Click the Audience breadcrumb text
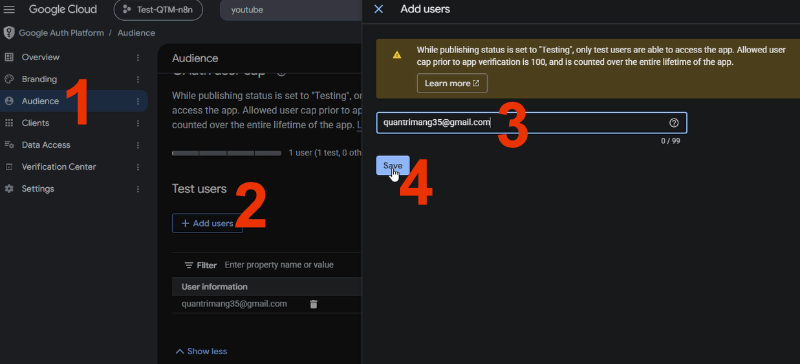The height and width of the screenshot is (364, 800). point(136,33)
